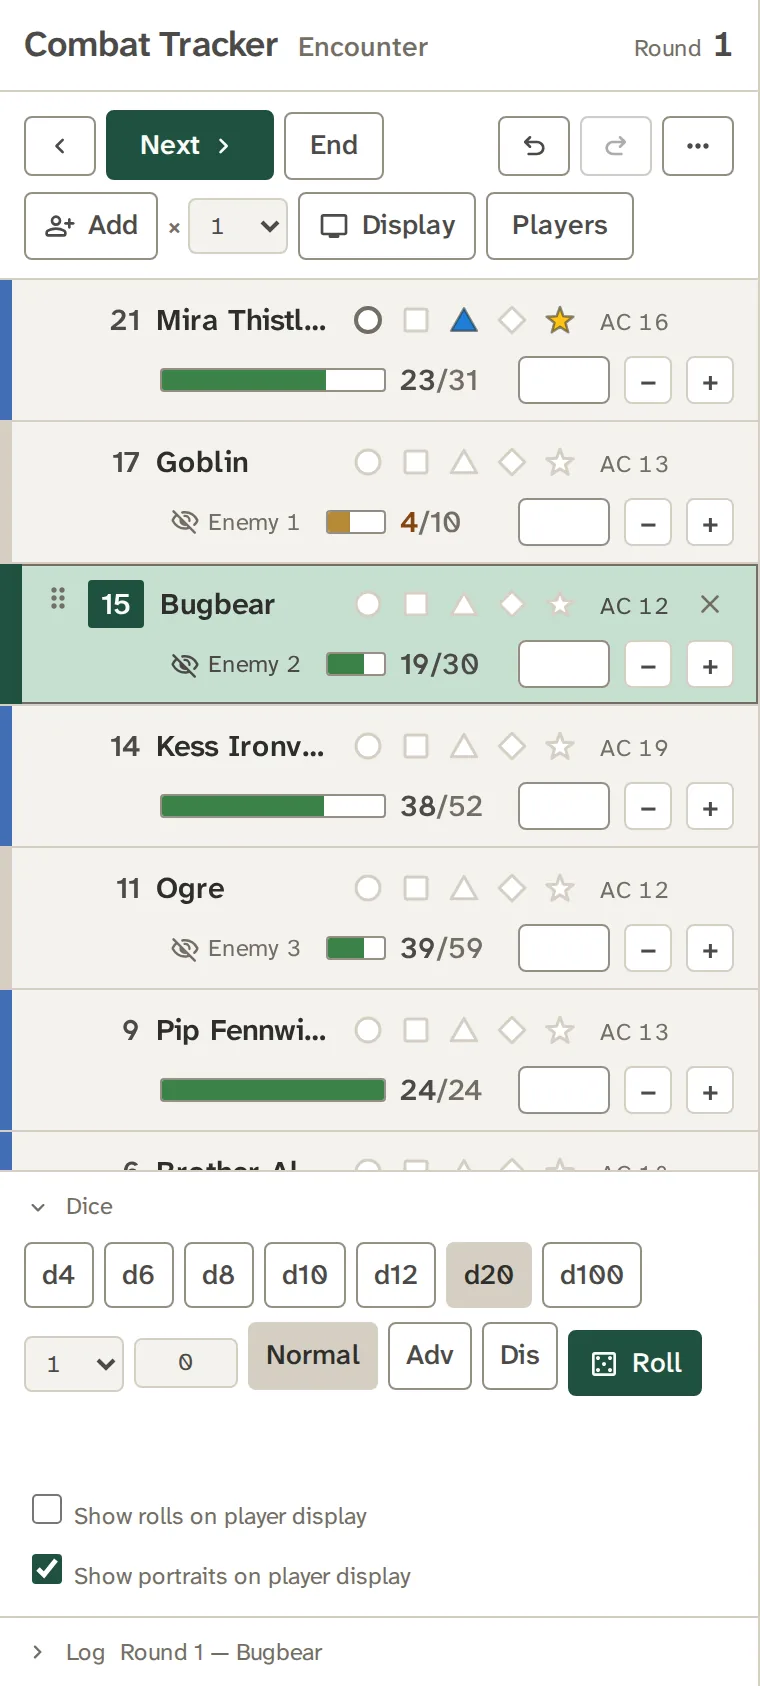The height and width of the screenshot is (1686, 760).
Task: Remove Bugbear with the X icon
Action: [x=710, y=604]
